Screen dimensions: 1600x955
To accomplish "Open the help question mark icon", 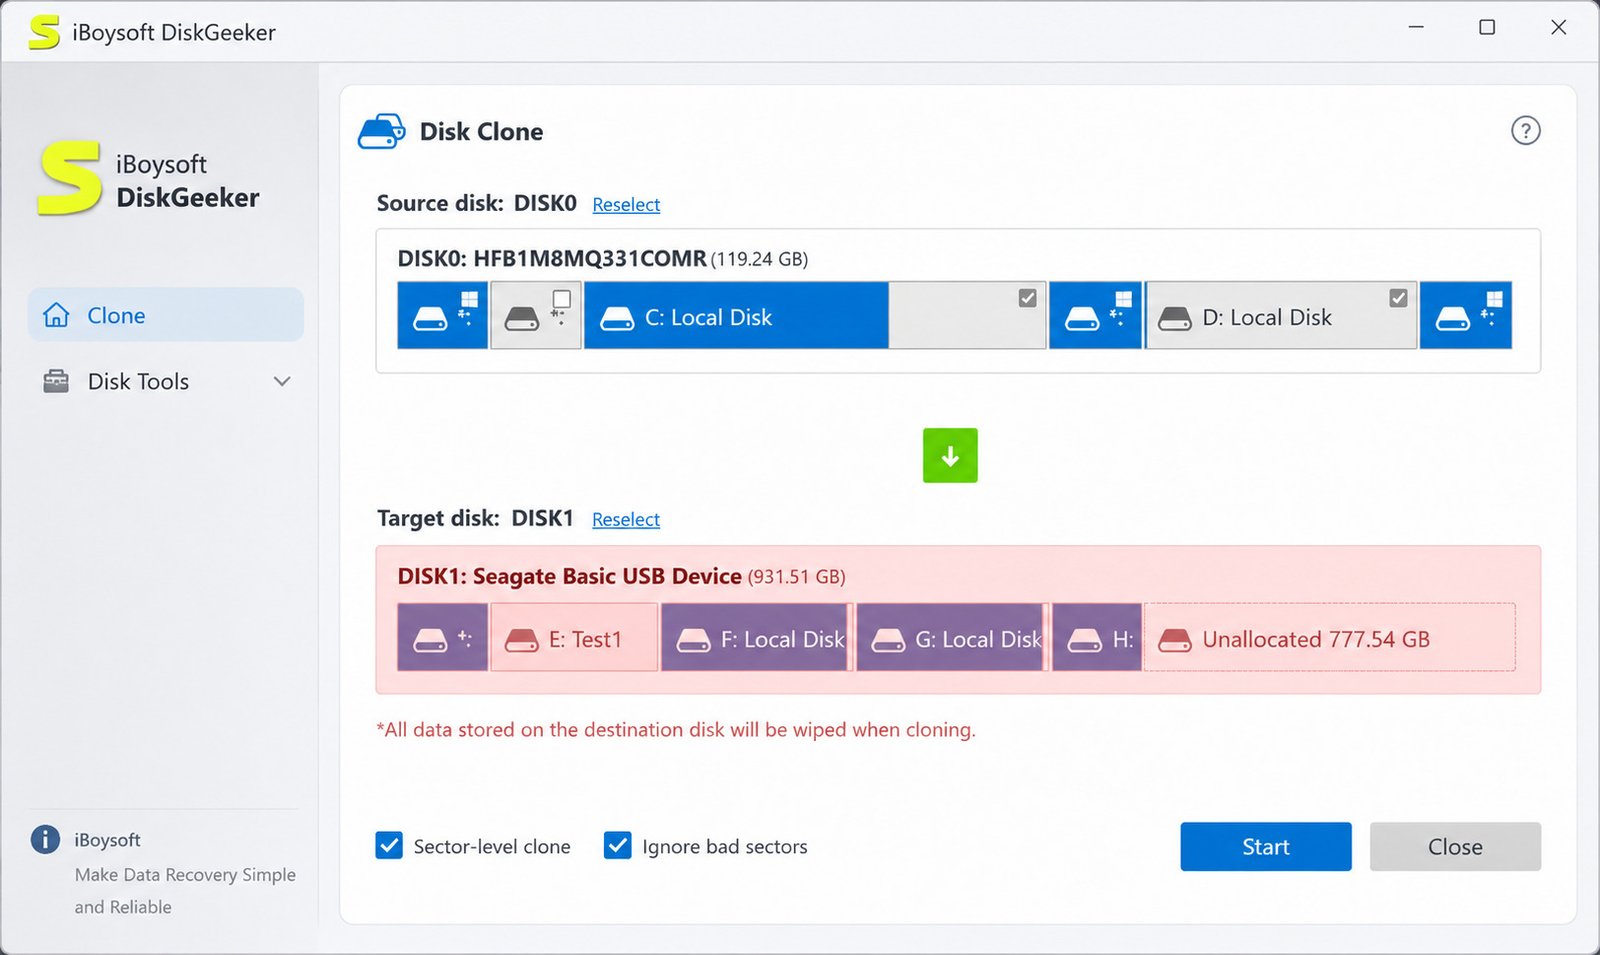I will click(x=1525, y=131).
